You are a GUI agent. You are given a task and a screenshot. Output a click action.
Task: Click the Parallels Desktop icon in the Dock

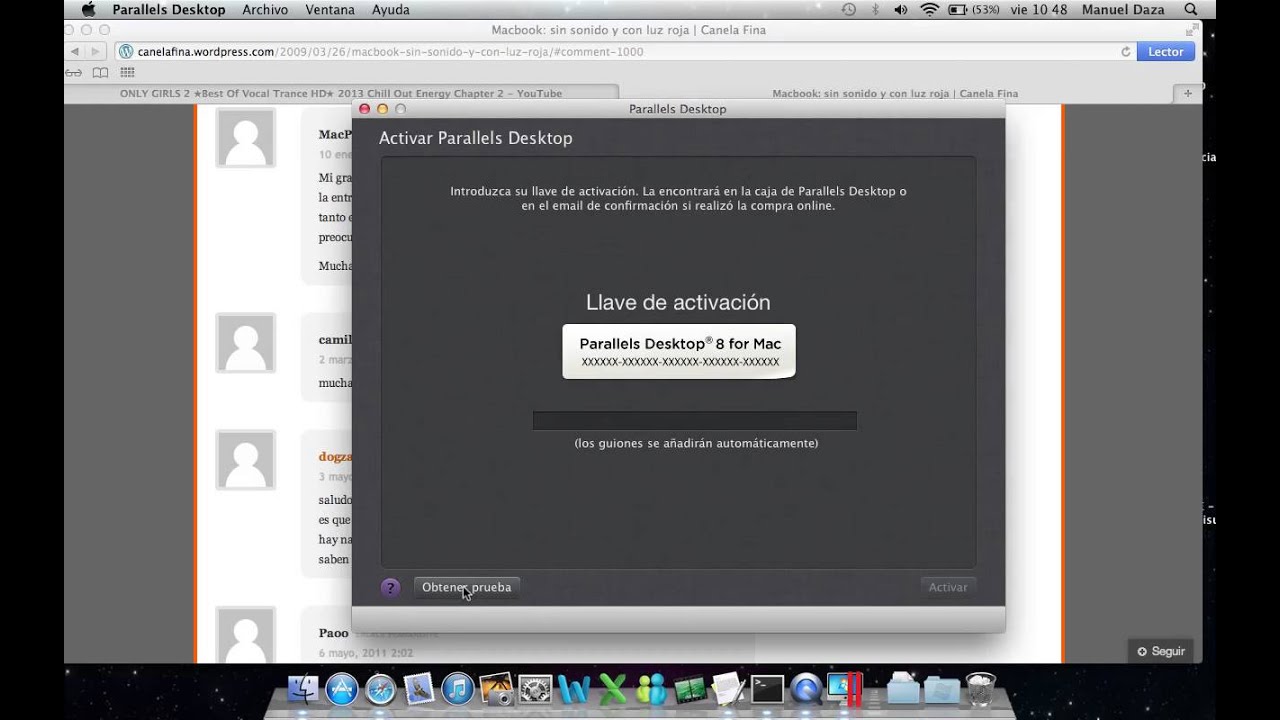(x=845, y=689)
